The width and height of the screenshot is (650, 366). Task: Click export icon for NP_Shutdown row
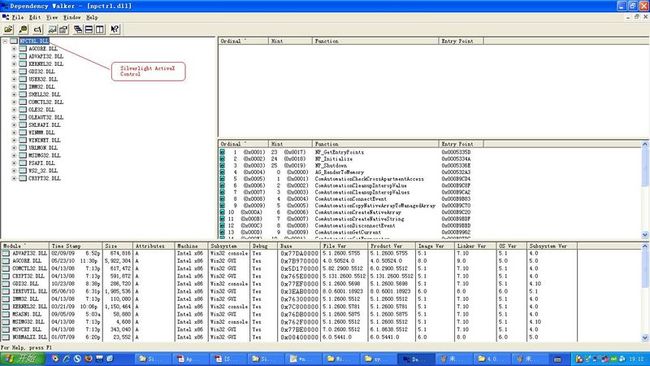pos(223,165)
